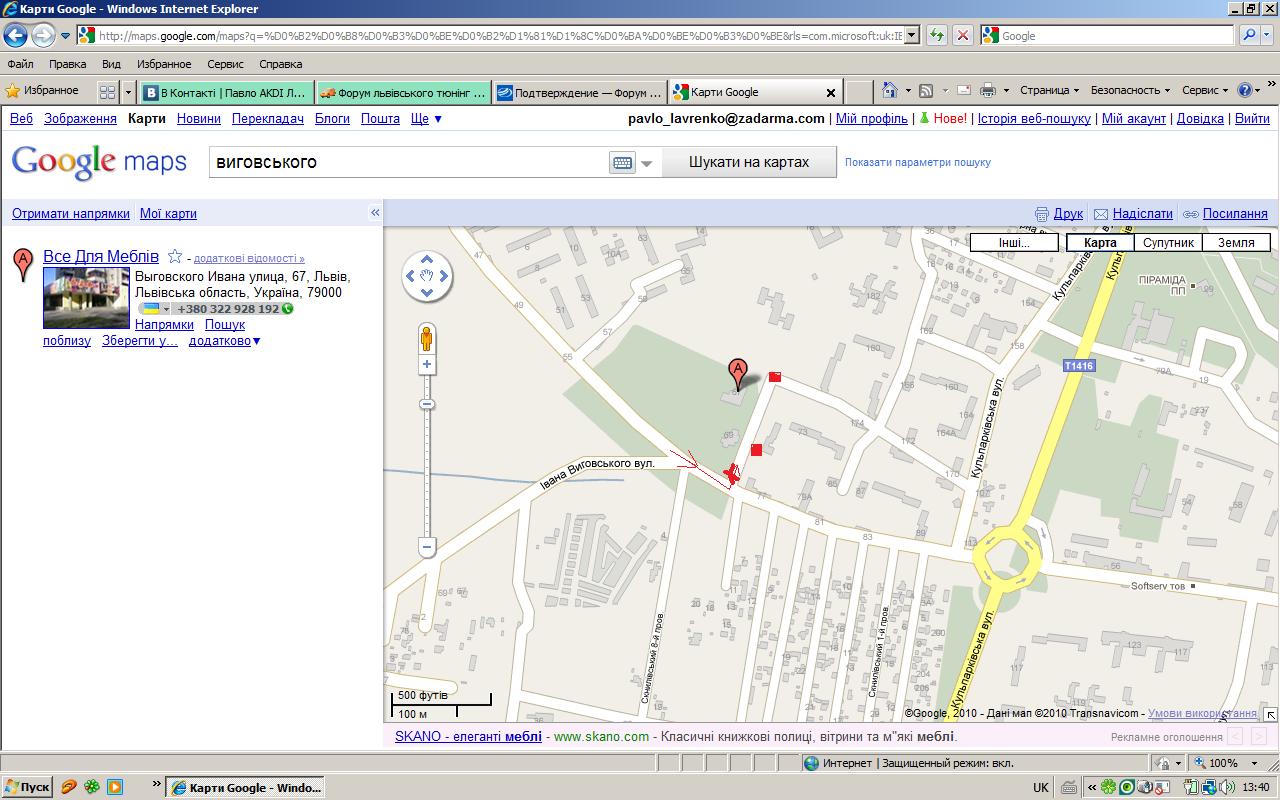
Task: Collapse the left panel with double chevron
Action: [x=375, y=213]
